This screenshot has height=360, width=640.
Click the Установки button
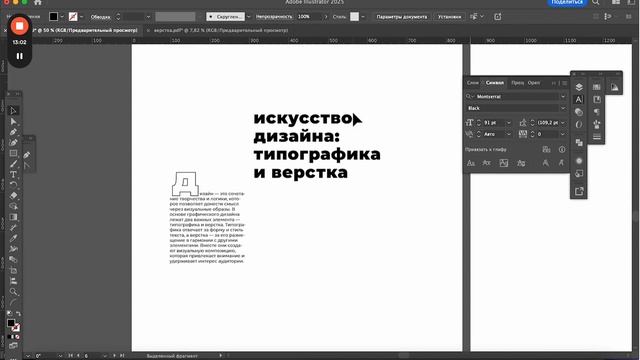[x=449, y=17]
